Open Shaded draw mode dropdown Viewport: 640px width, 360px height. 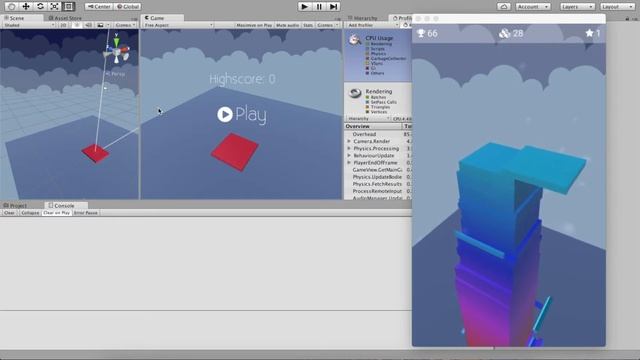(x=29, y=25)
